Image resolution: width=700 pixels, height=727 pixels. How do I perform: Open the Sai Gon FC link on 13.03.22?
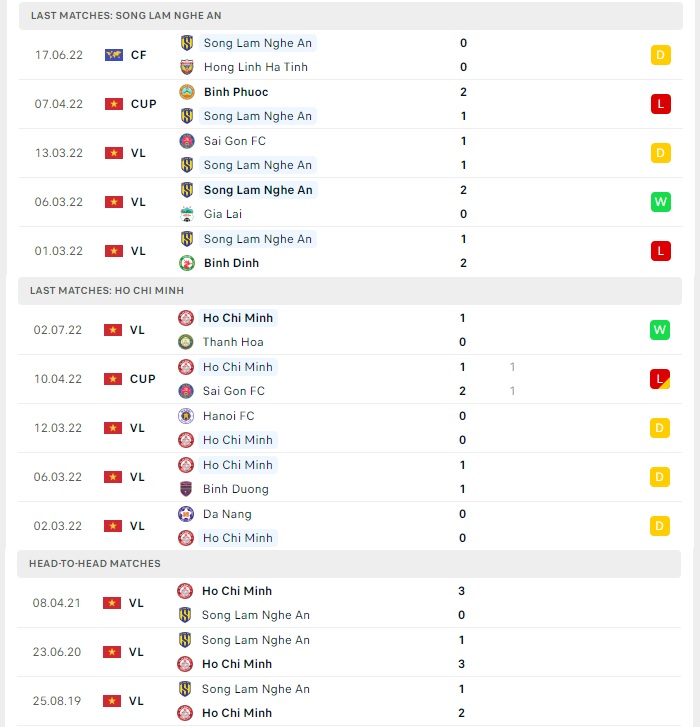pyautogui.click(x=235, y=141)
